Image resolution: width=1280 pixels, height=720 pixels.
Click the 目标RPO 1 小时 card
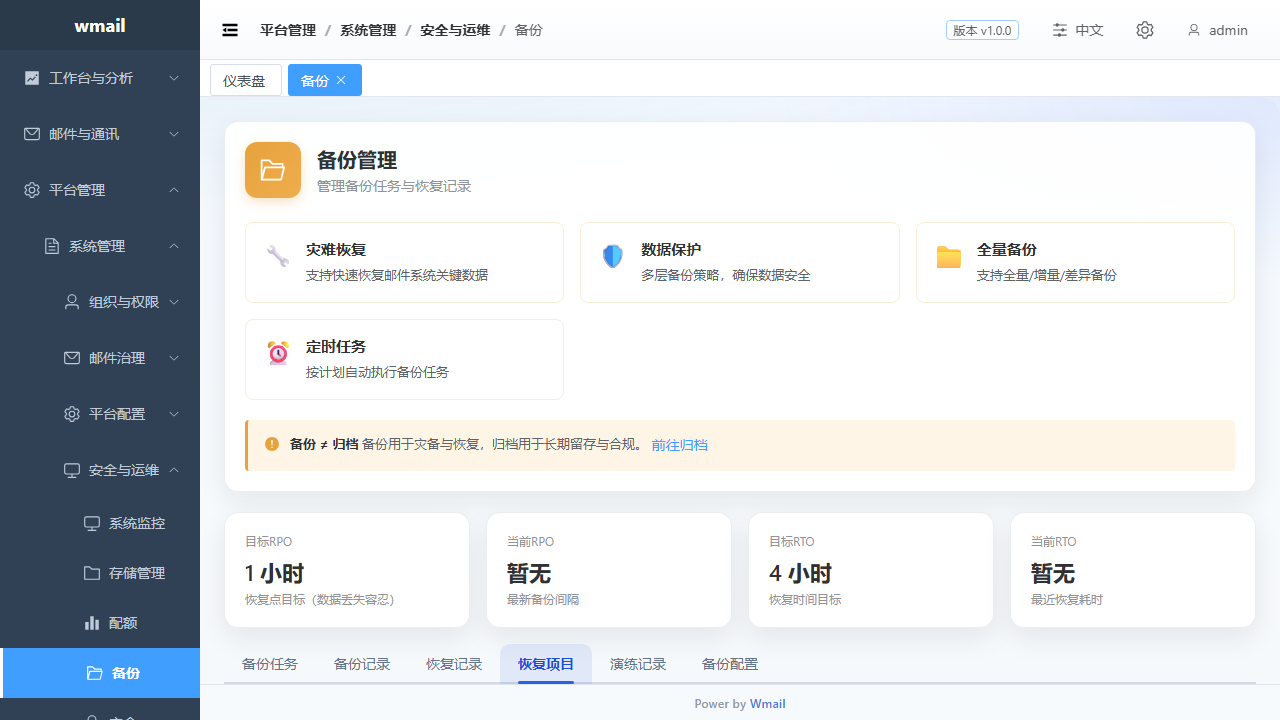347,570
